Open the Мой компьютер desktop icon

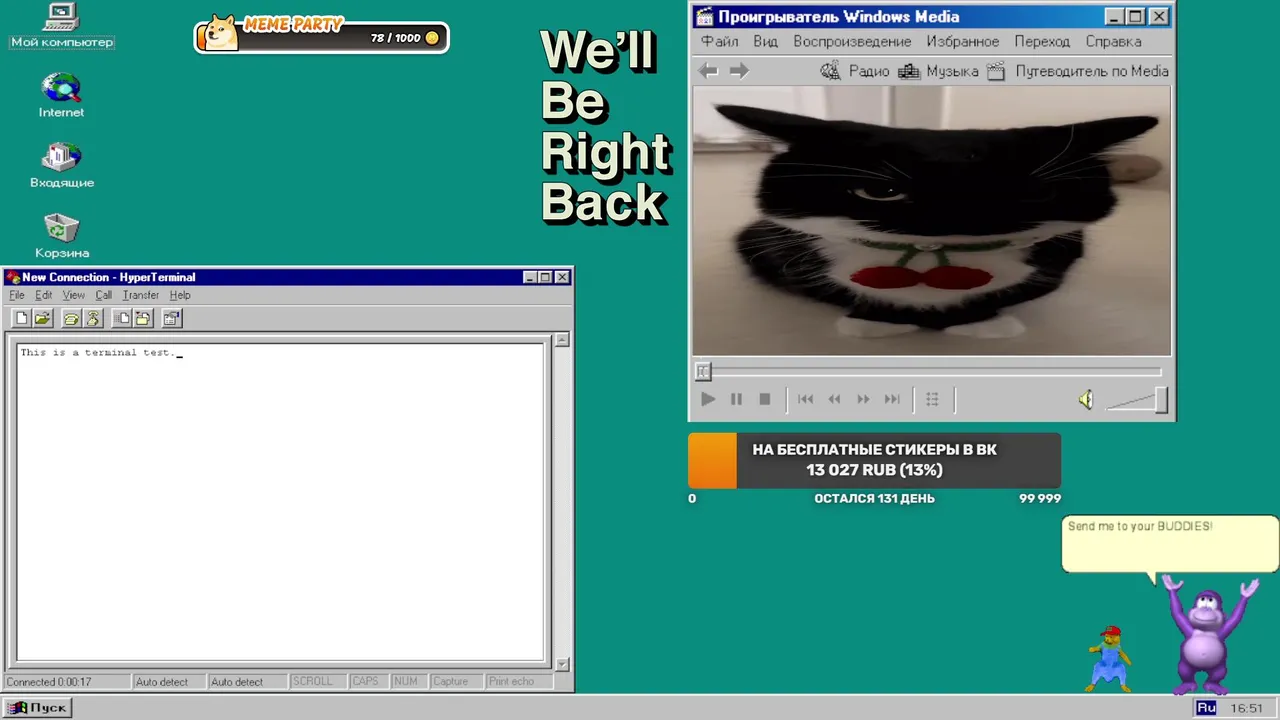[62, 26]
